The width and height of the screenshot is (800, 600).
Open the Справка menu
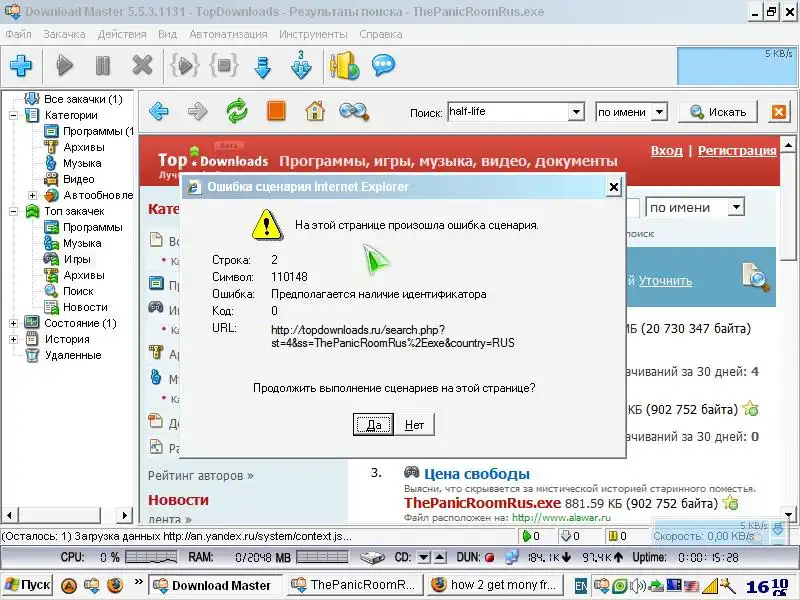pos(381,34)
